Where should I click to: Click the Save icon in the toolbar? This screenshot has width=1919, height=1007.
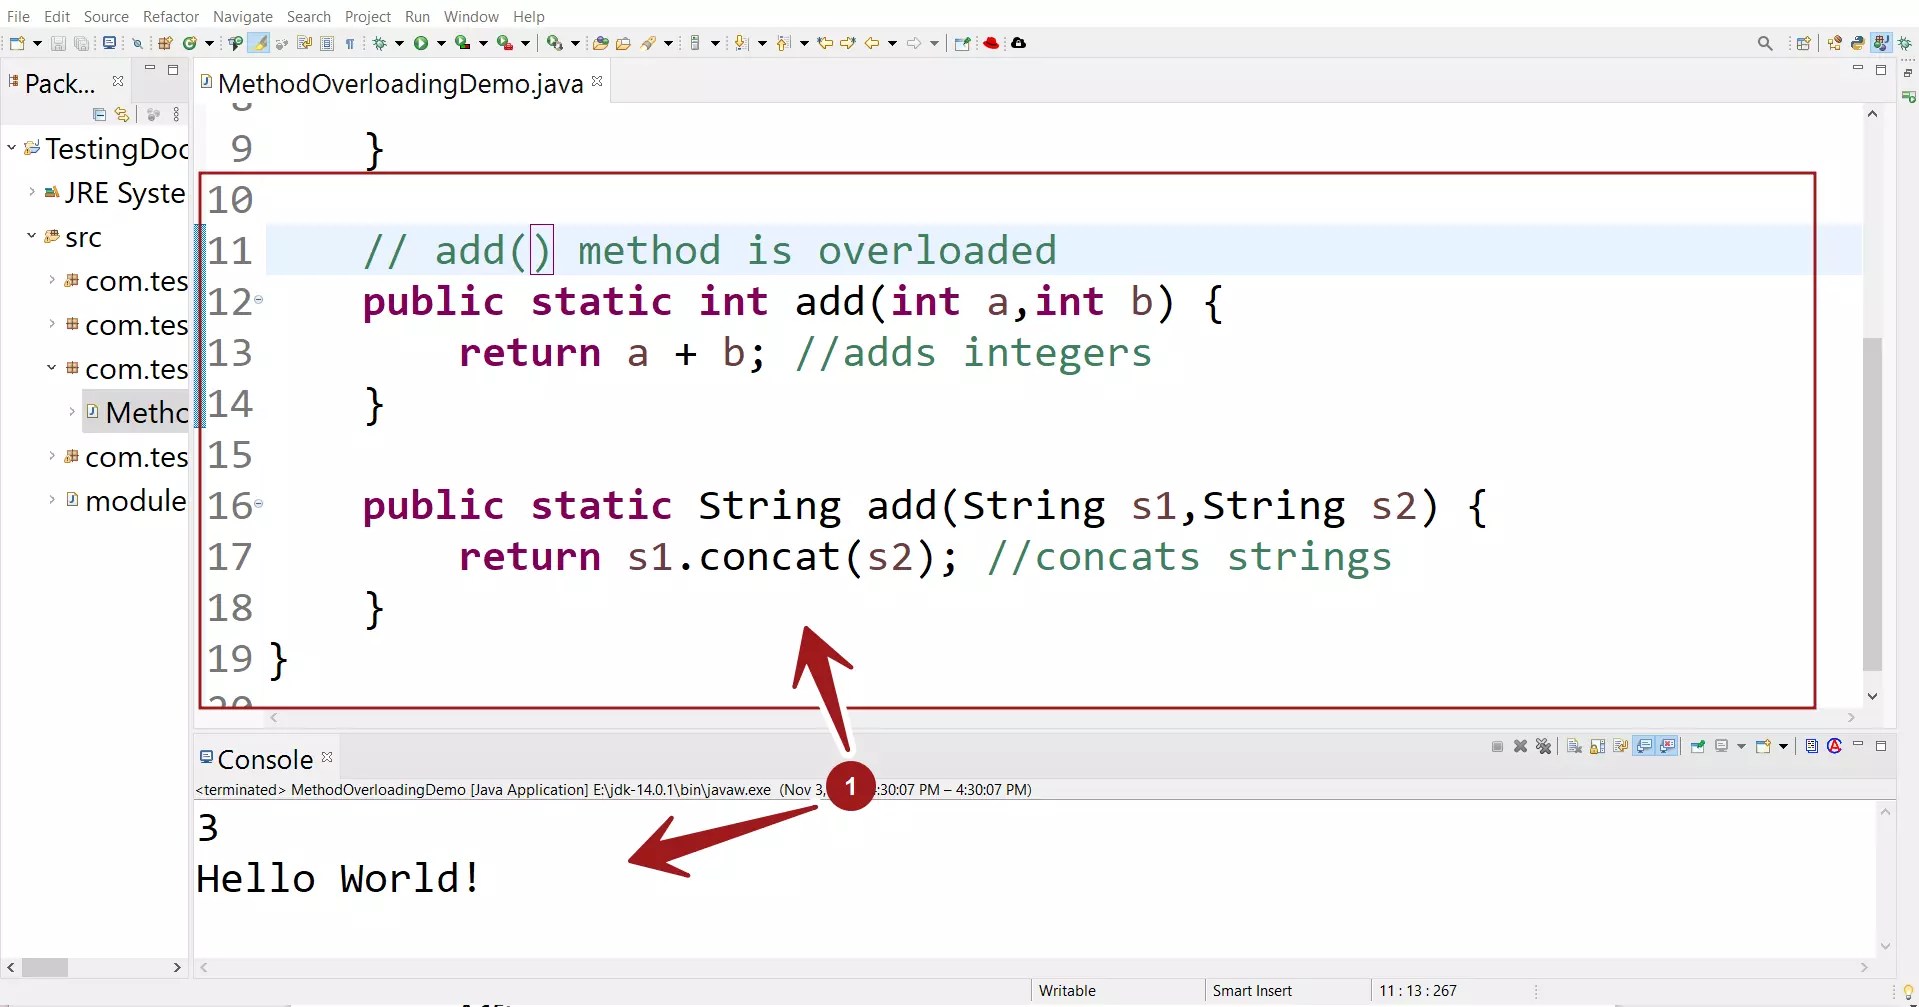point(58,43)
